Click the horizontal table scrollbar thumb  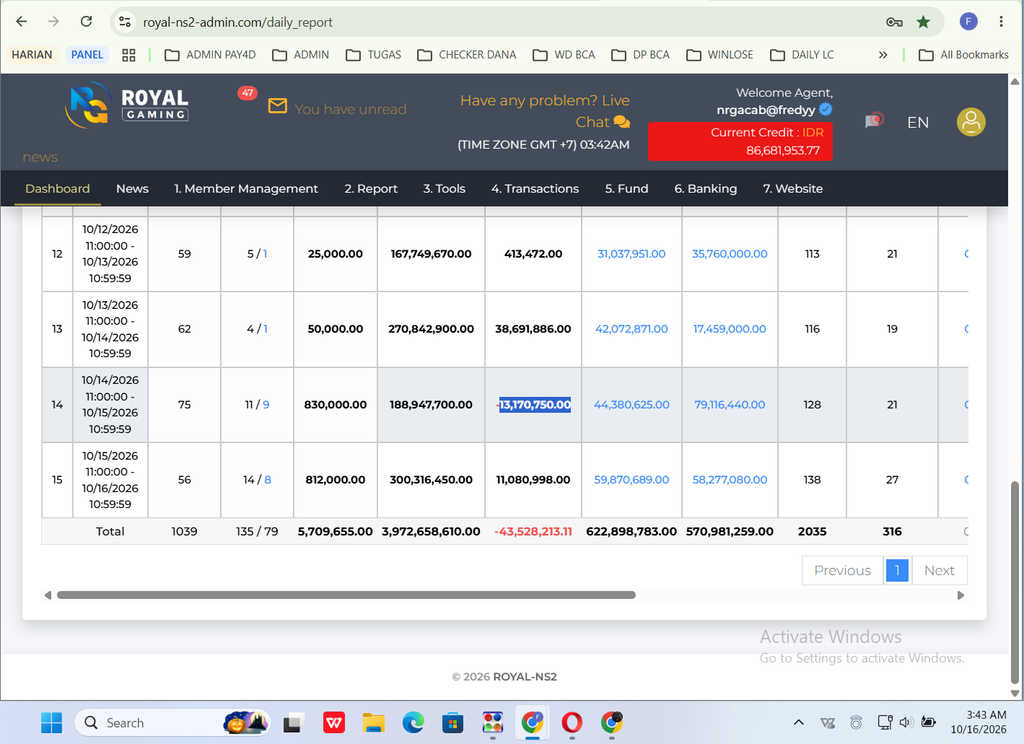point(346,595)
